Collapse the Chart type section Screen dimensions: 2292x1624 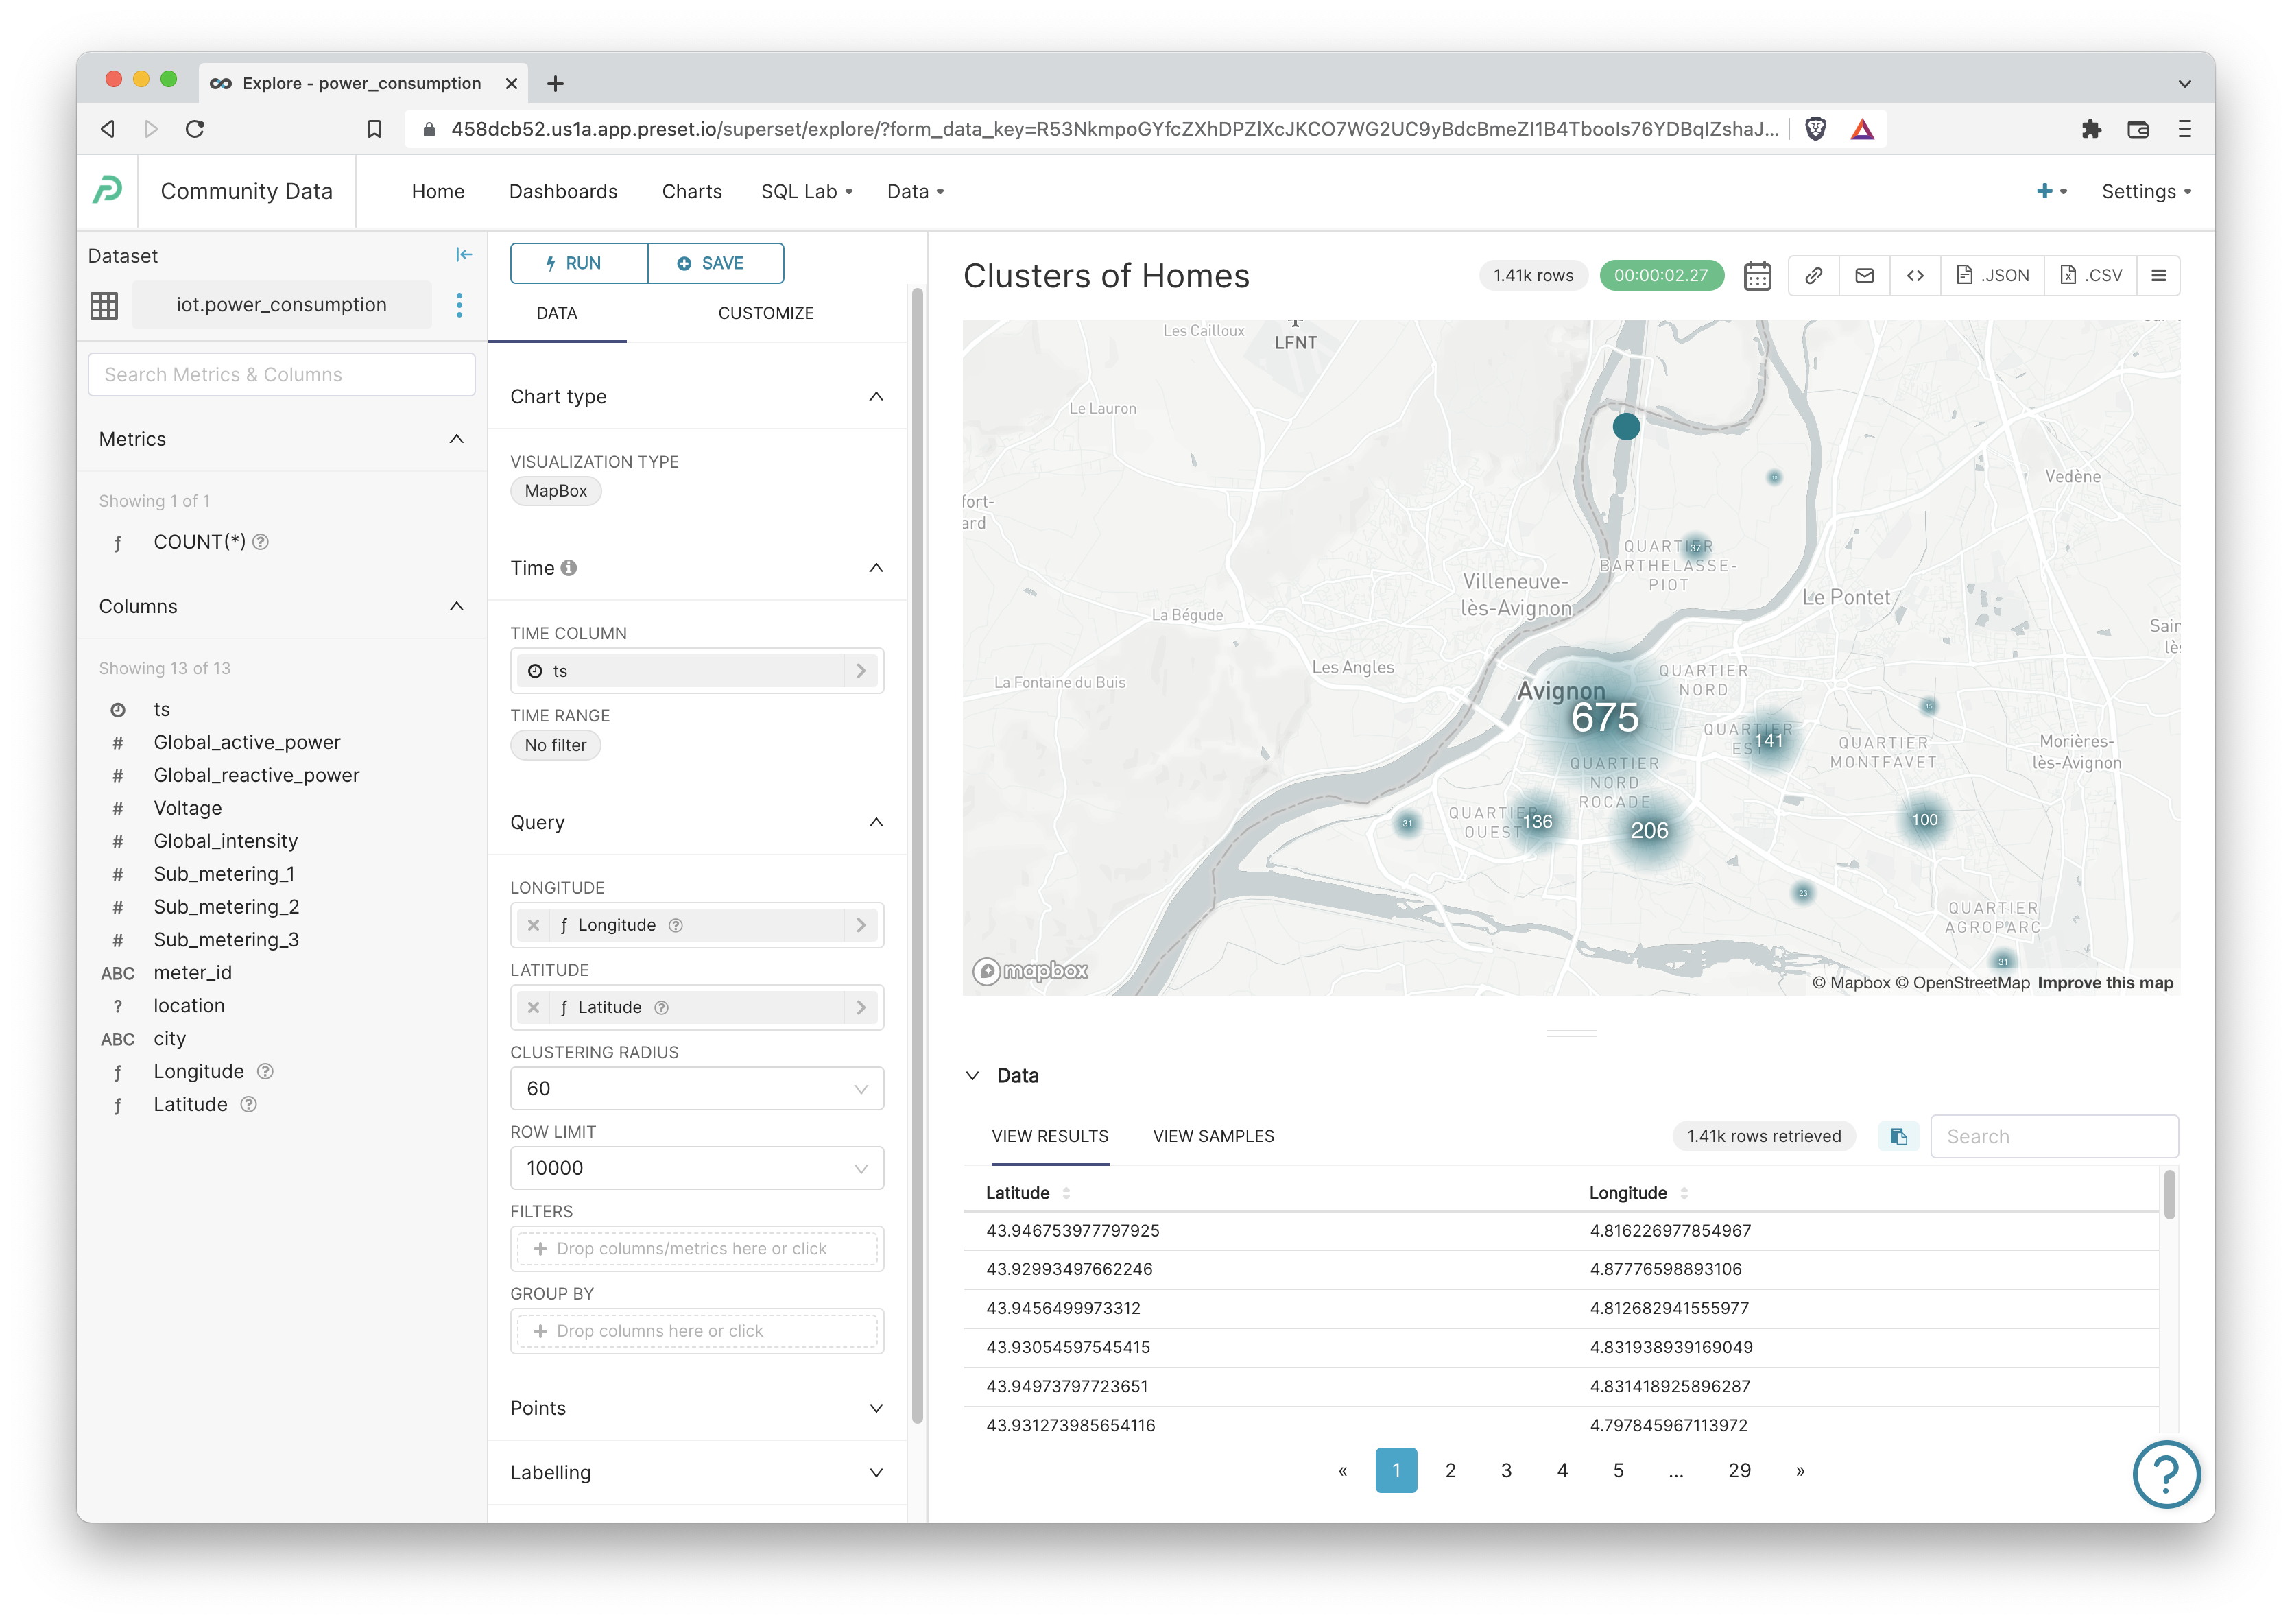pos(877,396)
